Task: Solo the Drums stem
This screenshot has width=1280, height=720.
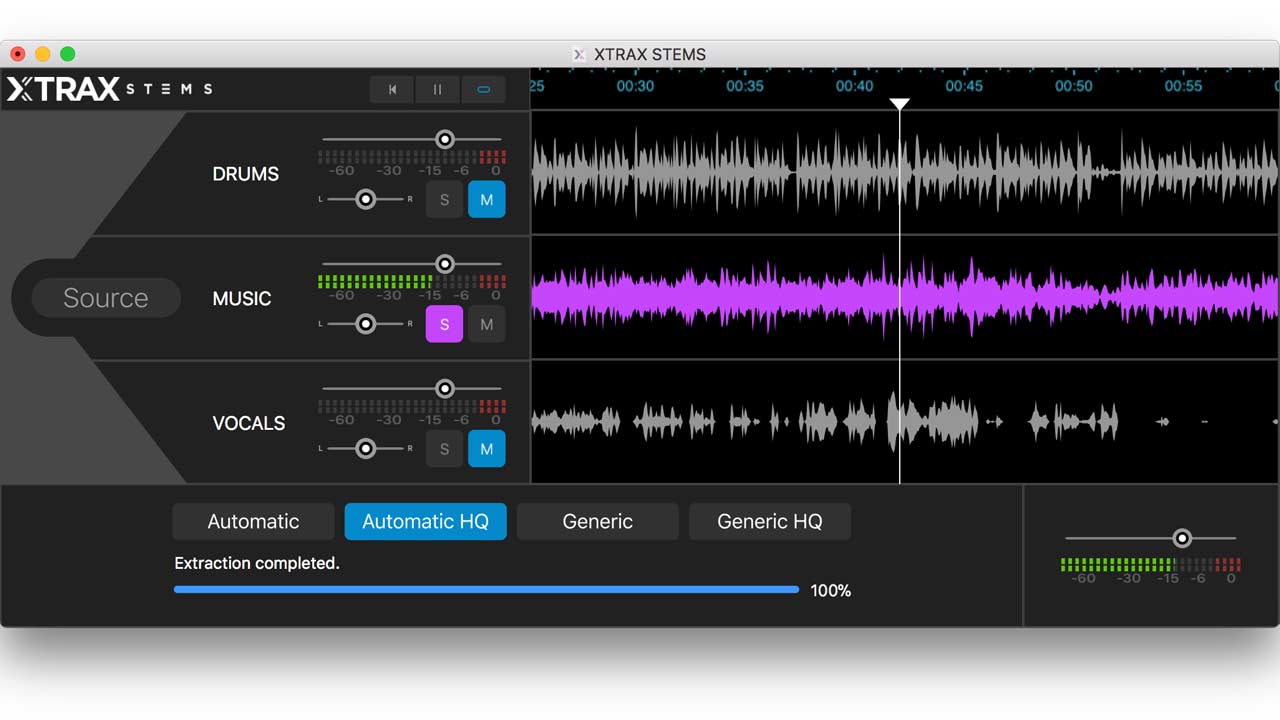Action: pyautogui.click(x=444, y=199)
